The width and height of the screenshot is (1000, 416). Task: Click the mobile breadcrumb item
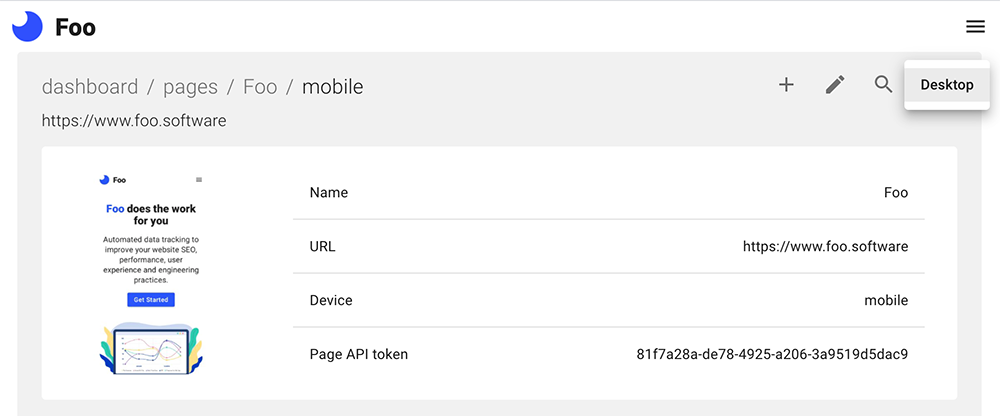pyautogui.click(x=332, y=86)
